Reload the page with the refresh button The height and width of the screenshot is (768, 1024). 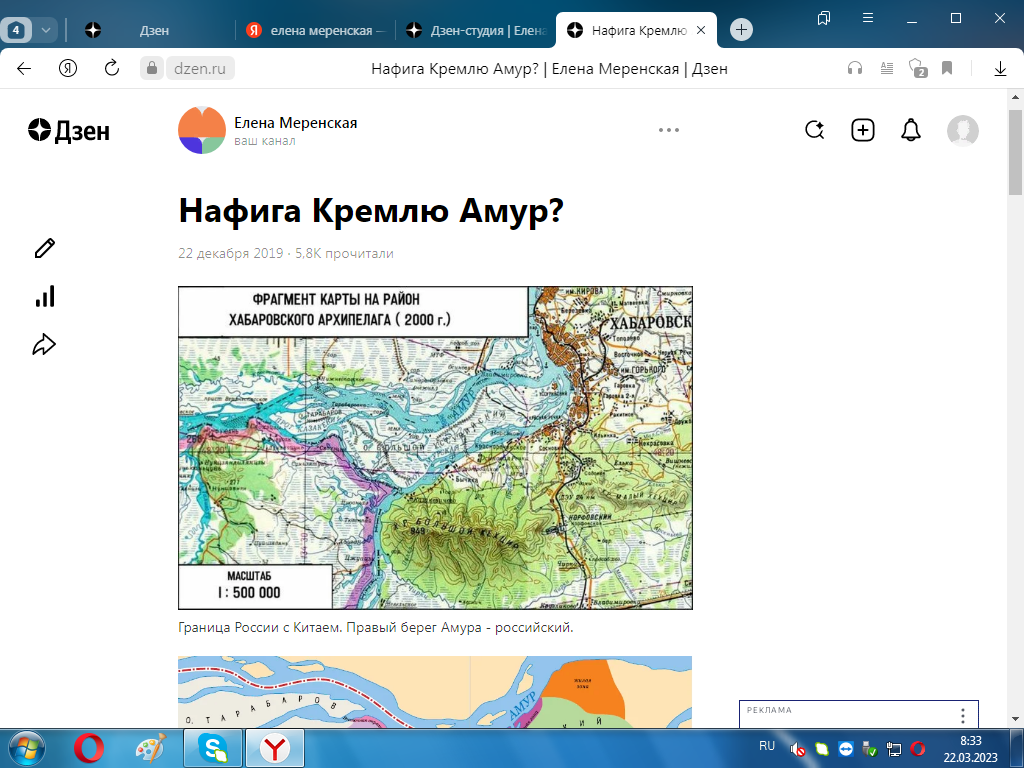110,68
